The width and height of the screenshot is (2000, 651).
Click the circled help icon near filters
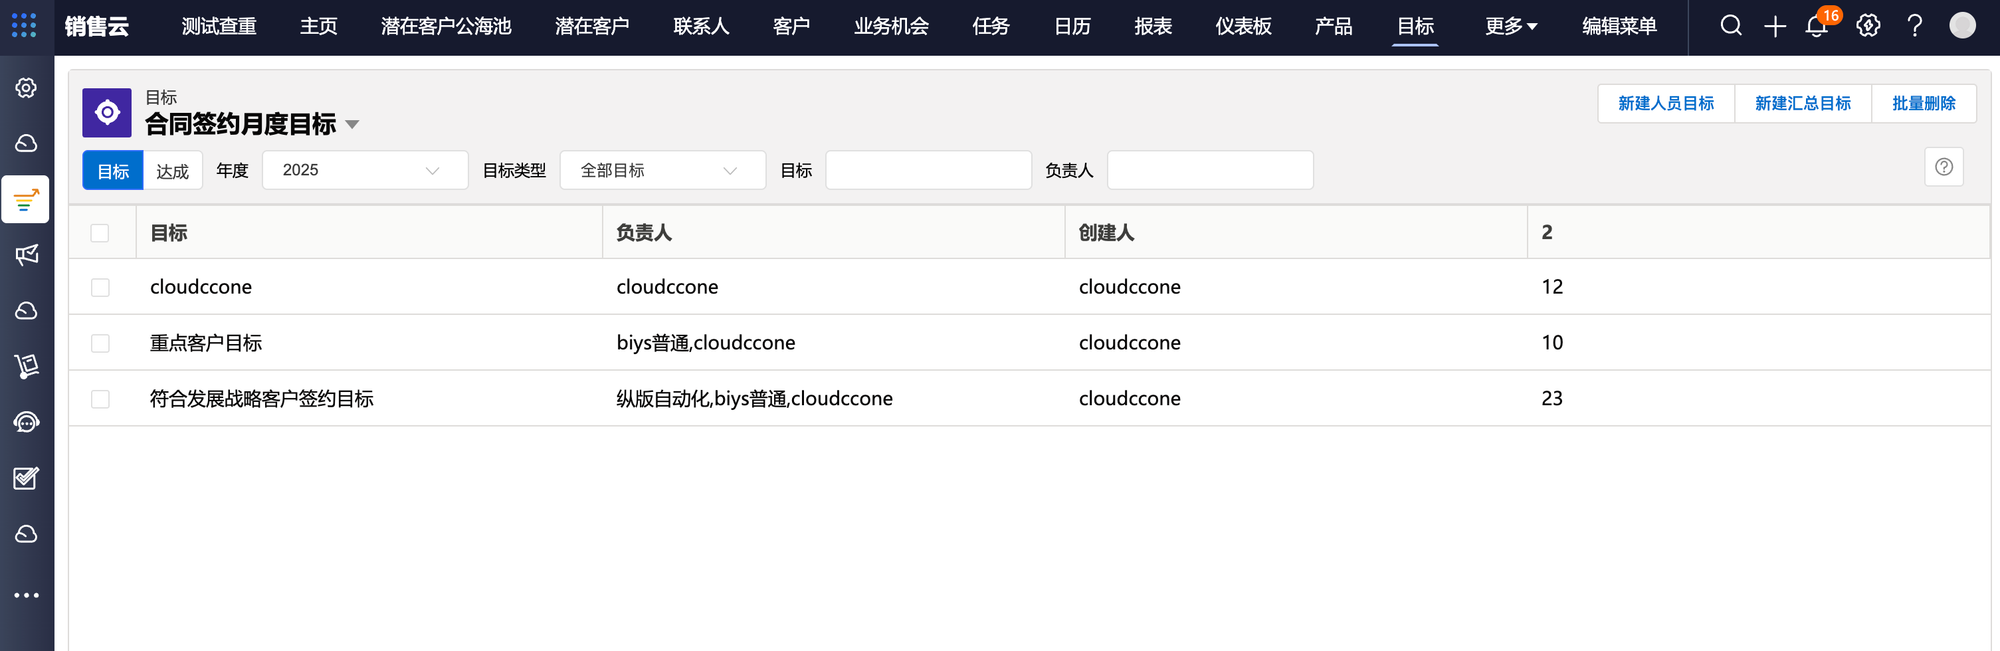click(1943, 167)
